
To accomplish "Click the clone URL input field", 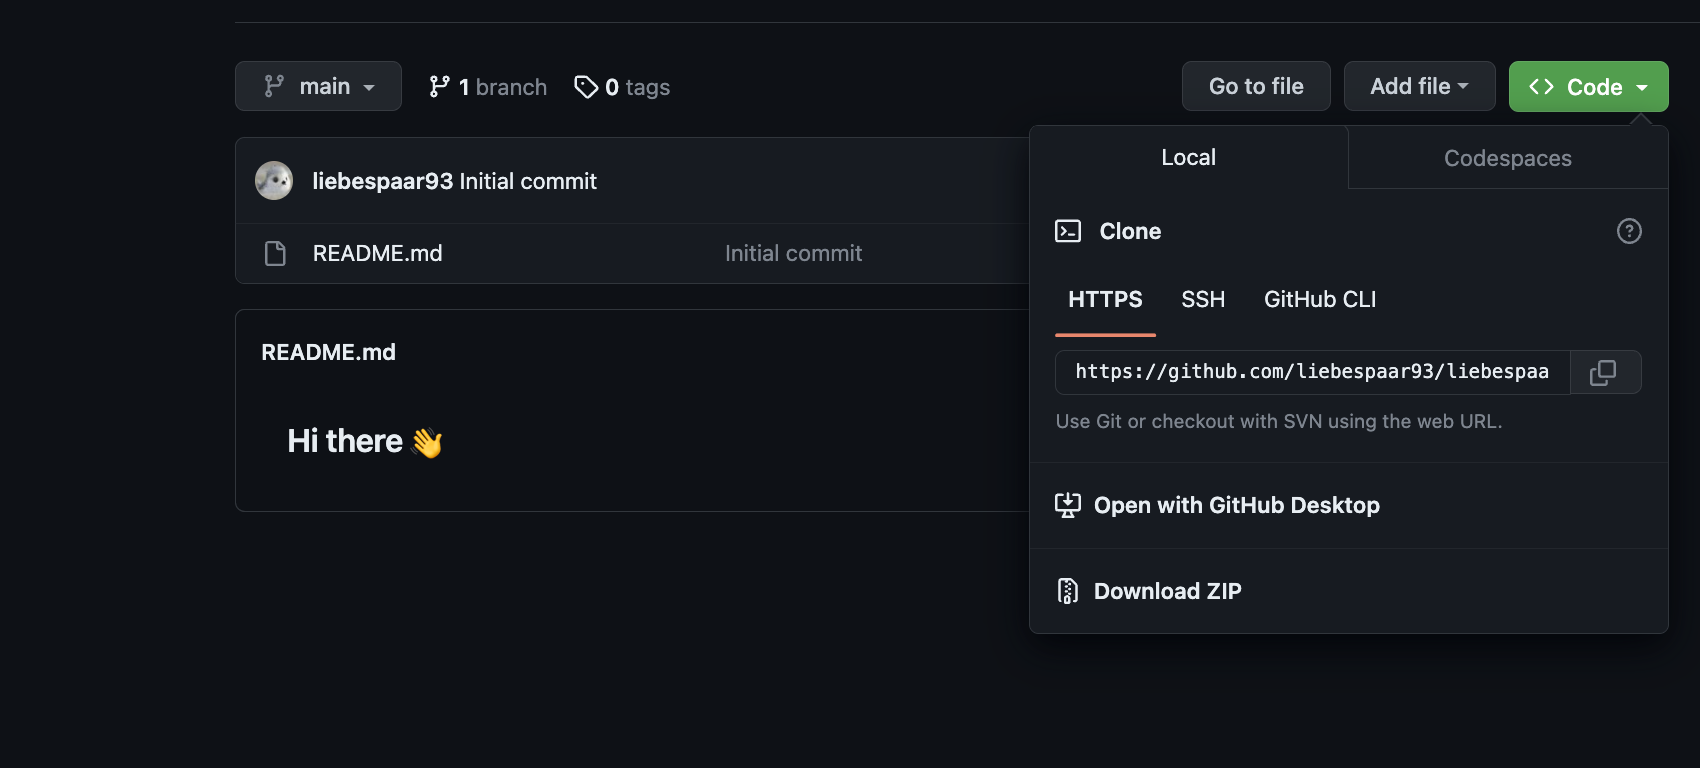I will coord(1312,372).
